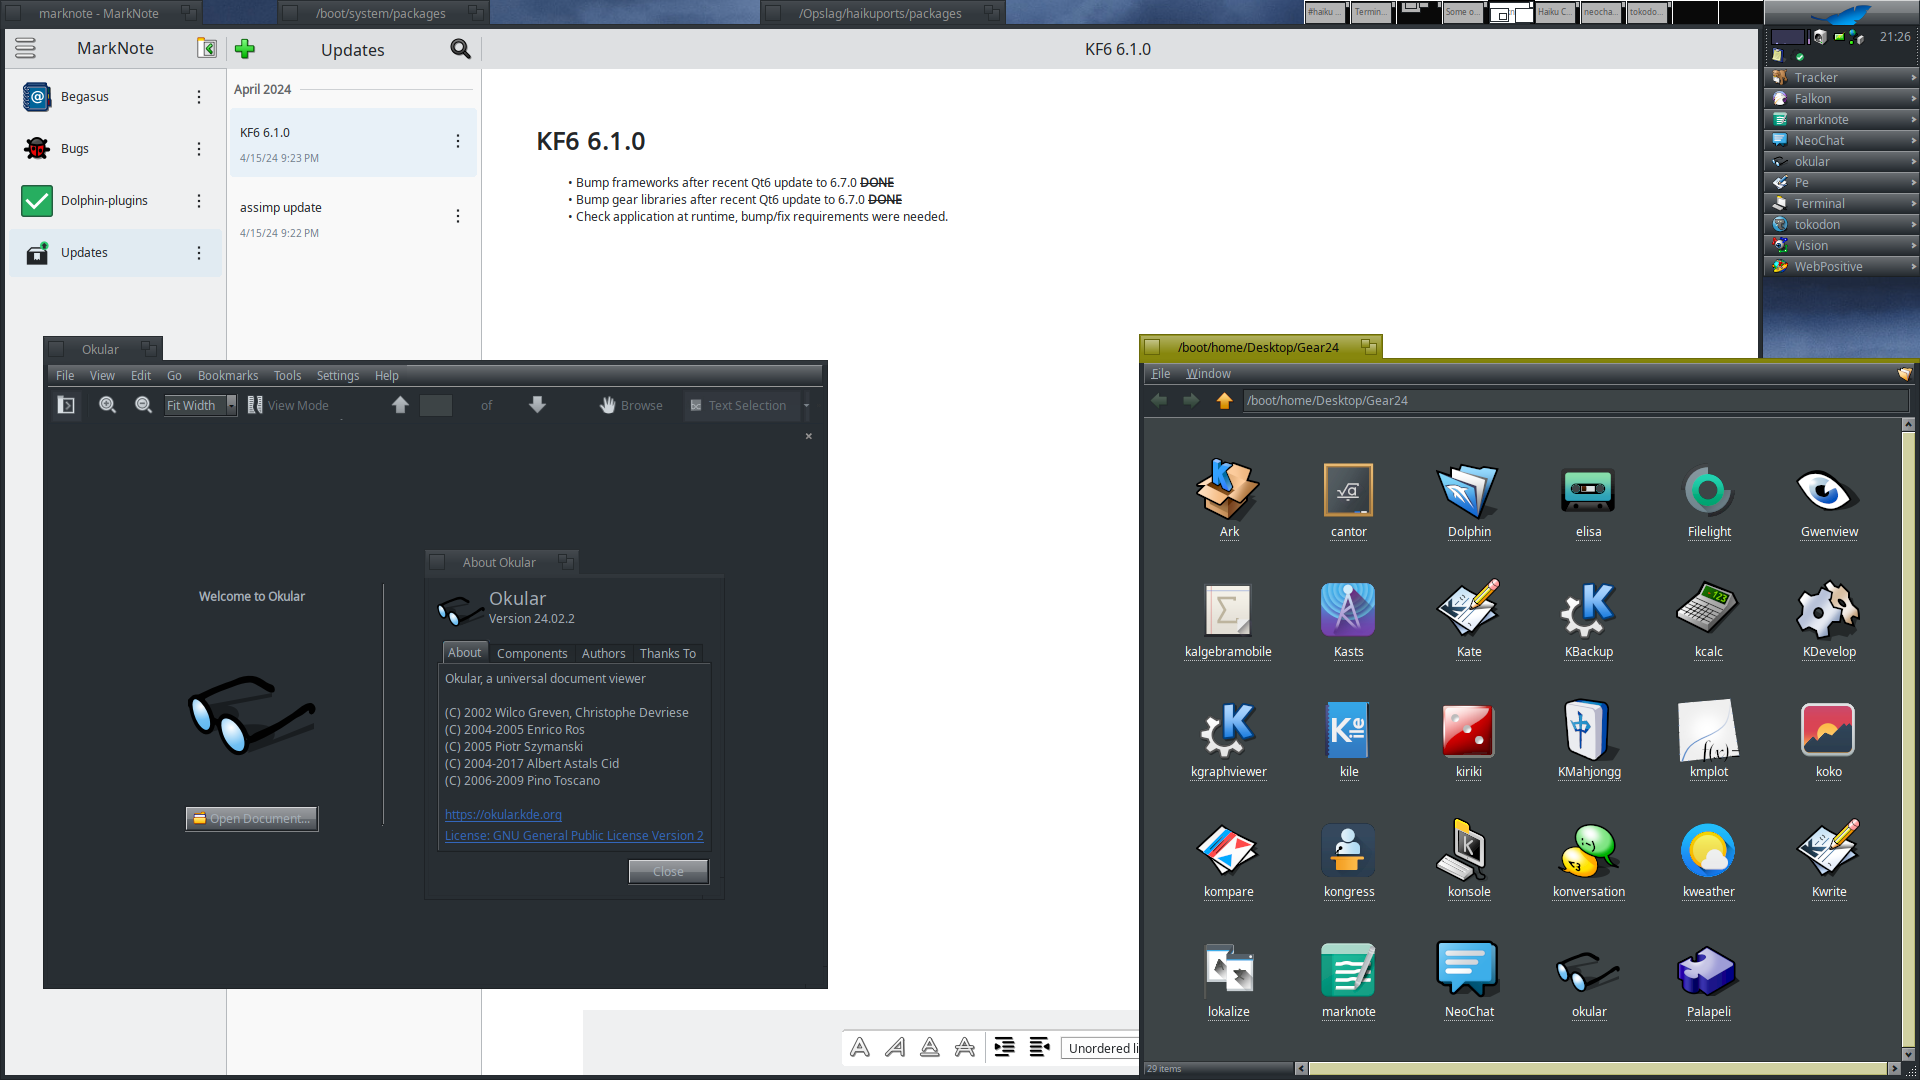The height and width of the screenshot is (1080, 1920).
Task: Zoom in on Okular document
Action: [x=107, y=405]
